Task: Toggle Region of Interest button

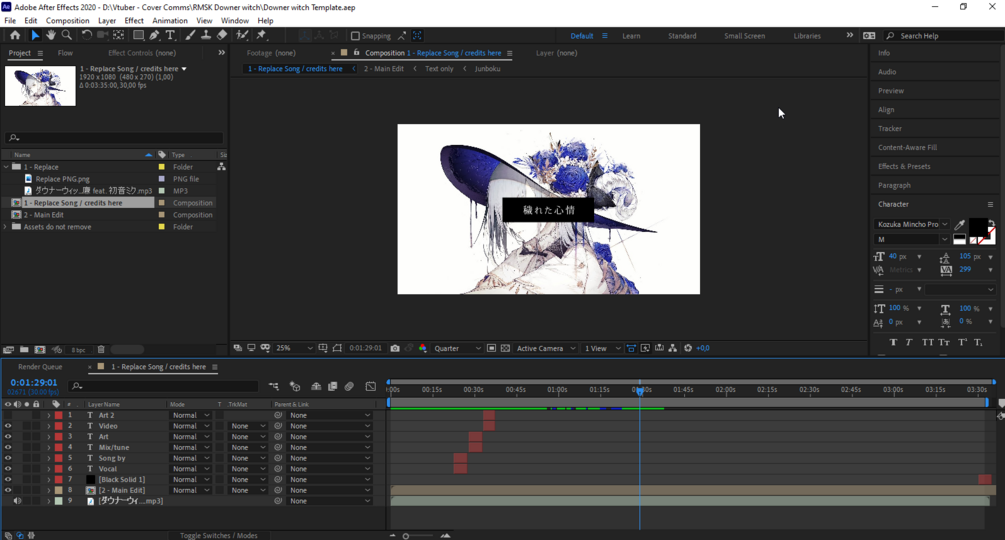Action: tap(491, 348)
